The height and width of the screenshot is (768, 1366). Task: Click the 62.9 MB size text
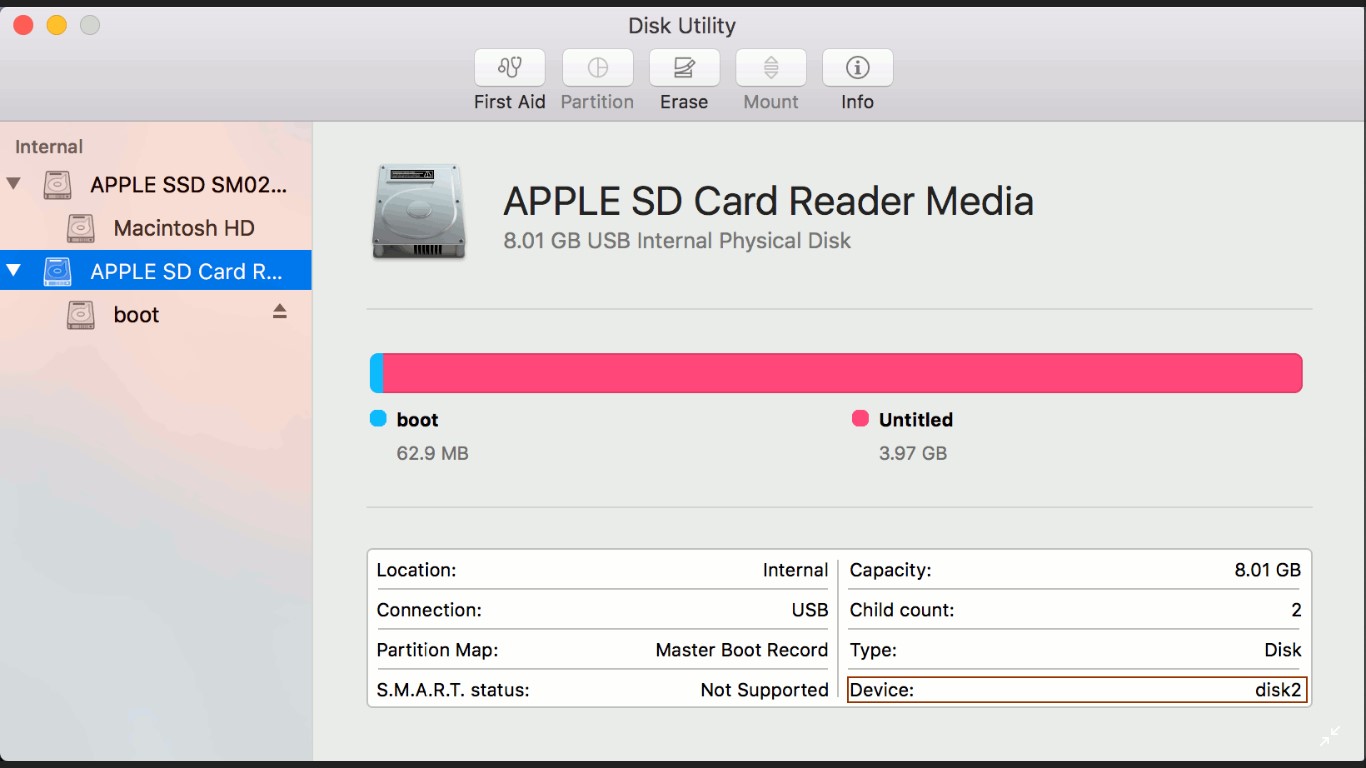click(x=433, y=453)
